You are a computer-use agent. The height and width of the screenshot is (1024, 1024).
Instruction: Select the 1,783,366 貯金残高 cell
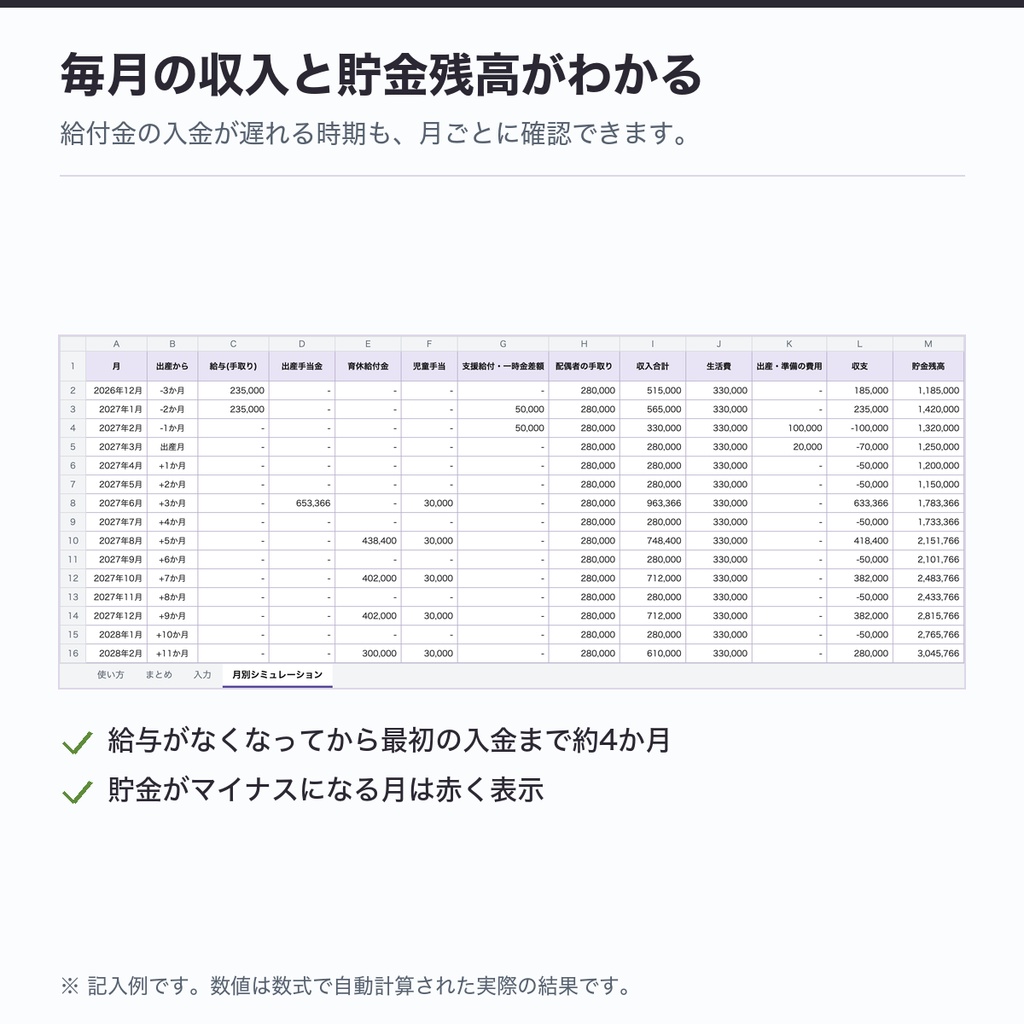pos(928,503)
